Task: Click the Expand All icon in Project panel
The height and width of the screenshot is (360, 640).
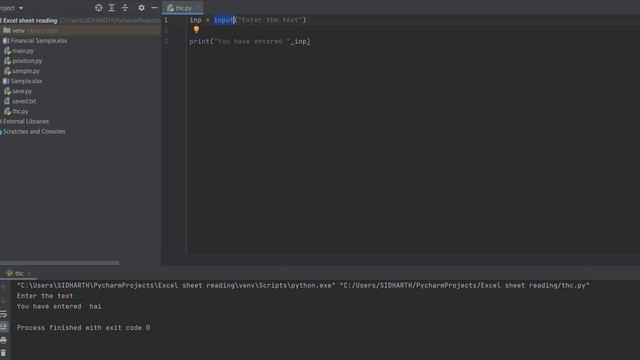Action: click(x=111, y=8)
